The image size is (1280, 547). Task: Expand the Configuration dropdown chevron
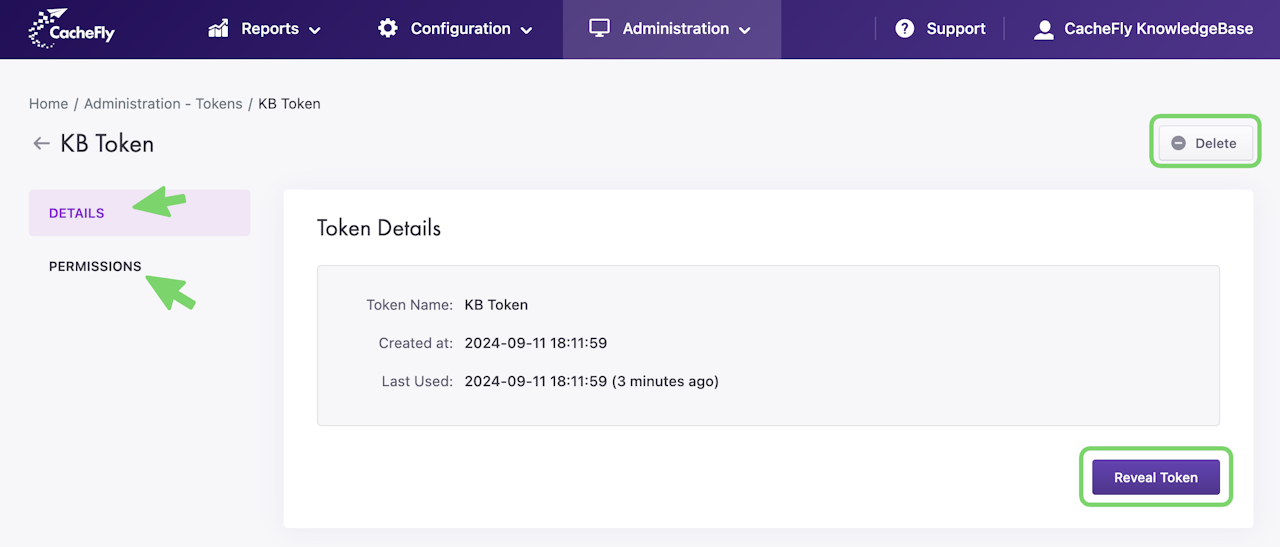527,30
